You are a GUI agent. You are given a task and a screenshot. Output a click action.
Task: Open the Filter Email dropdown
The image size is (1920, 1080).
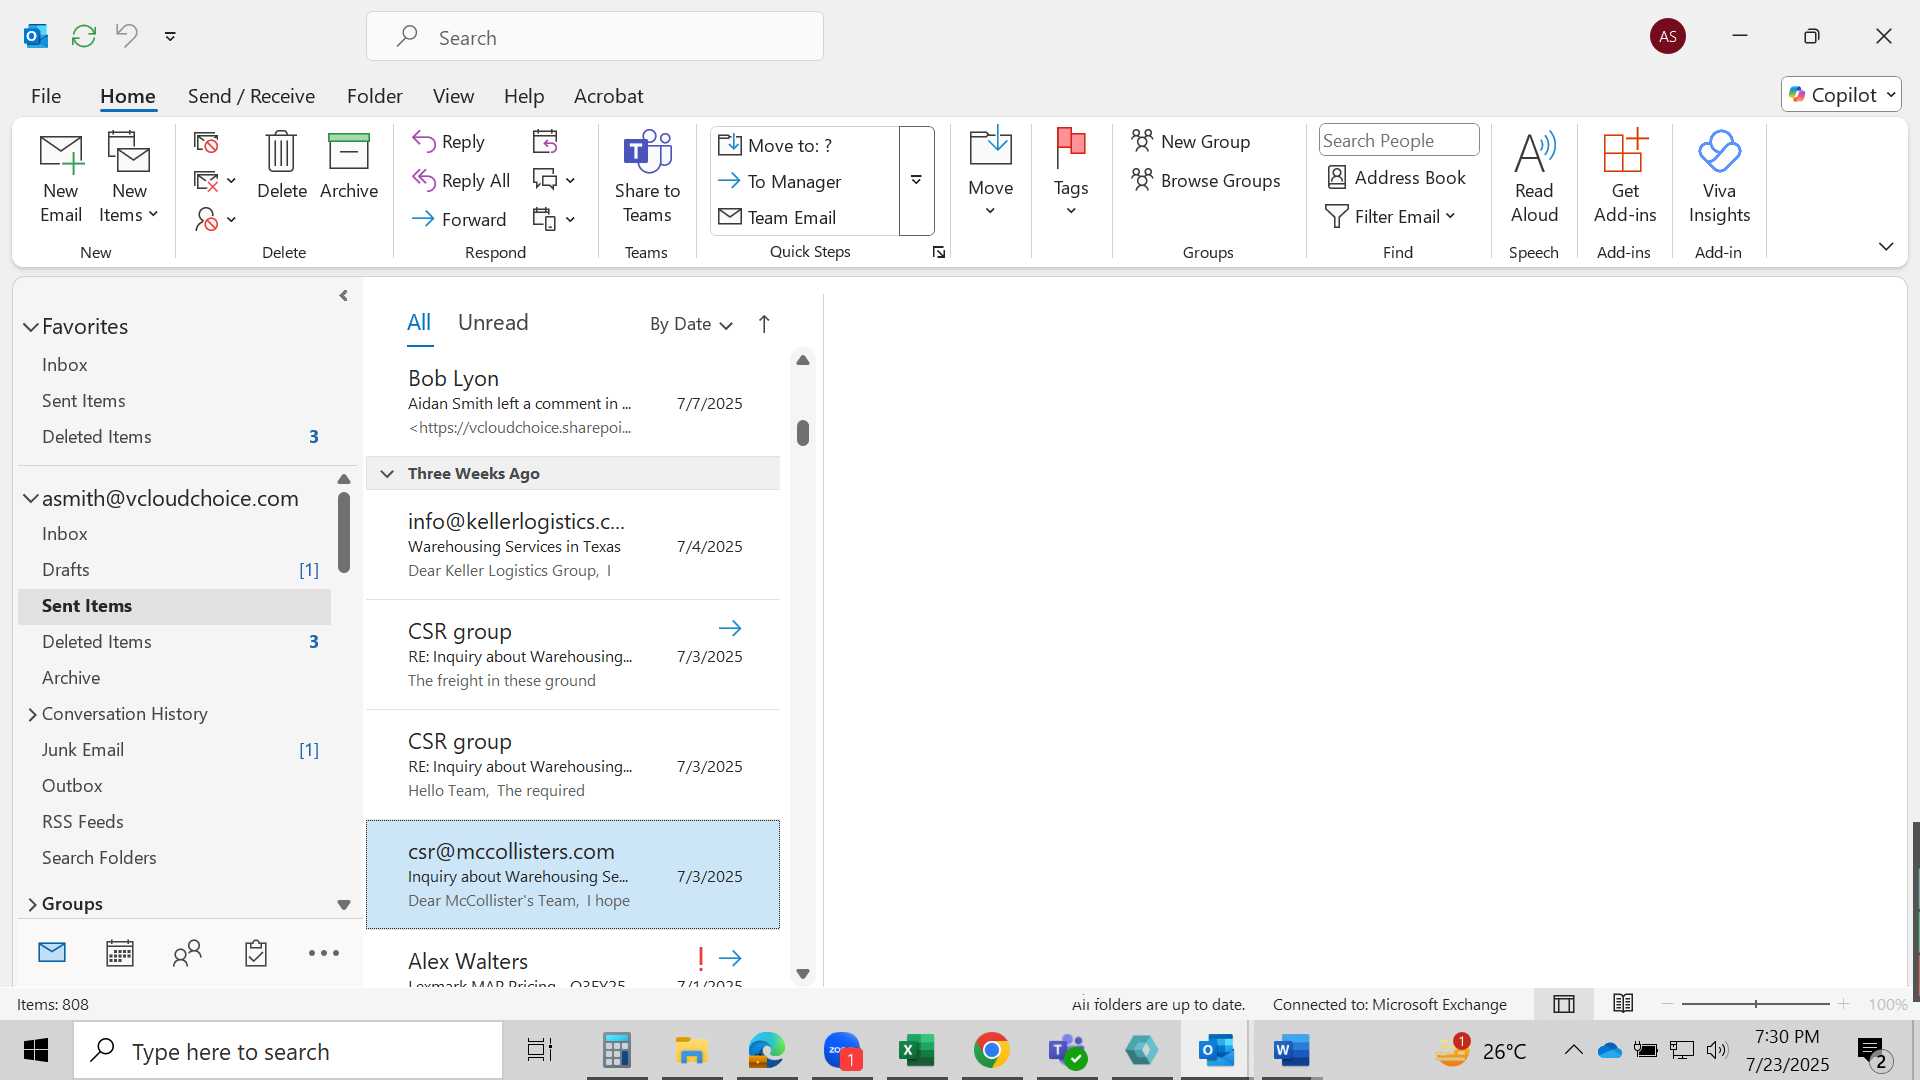click(x=1391, y=217)
